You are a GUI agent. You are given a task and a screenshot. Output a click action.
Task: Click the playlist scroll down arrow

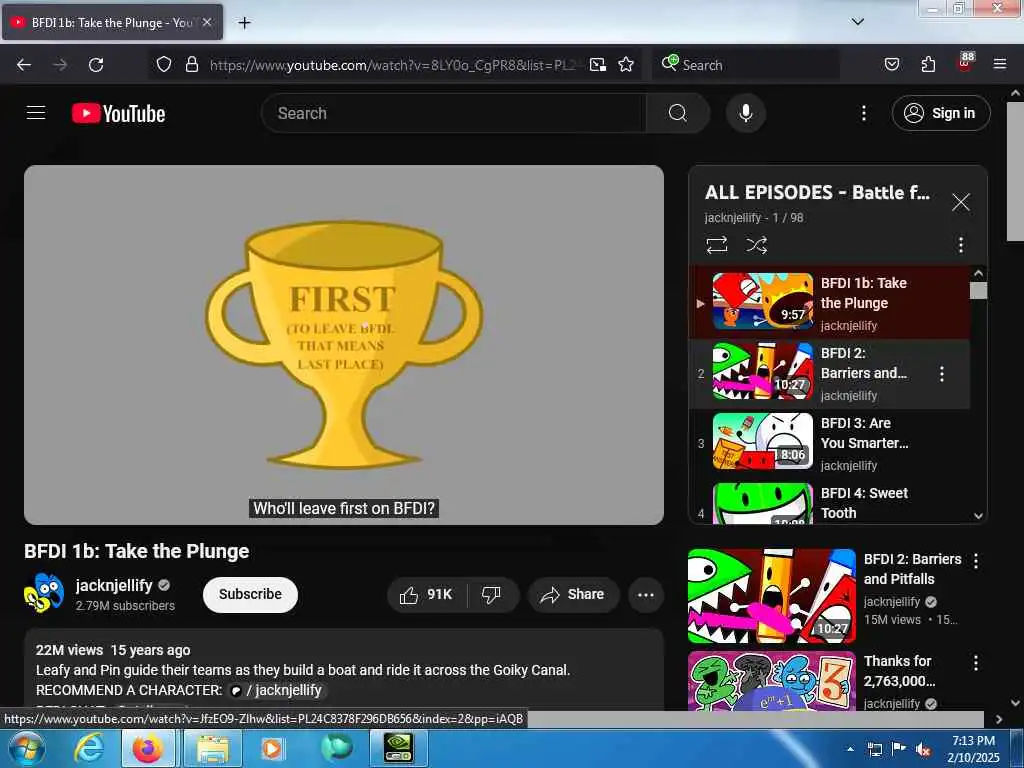point(978,516)
